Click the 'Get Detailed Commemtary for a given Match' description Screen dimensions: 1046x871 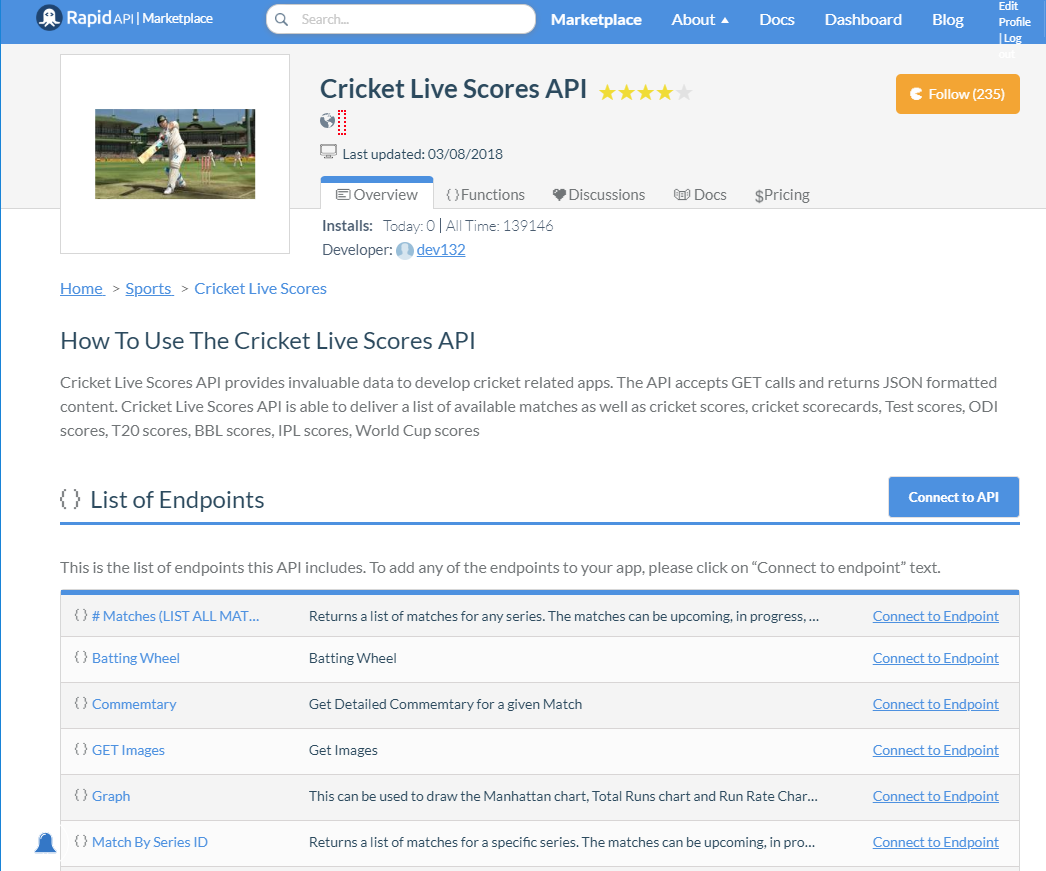tap(446, 704)
